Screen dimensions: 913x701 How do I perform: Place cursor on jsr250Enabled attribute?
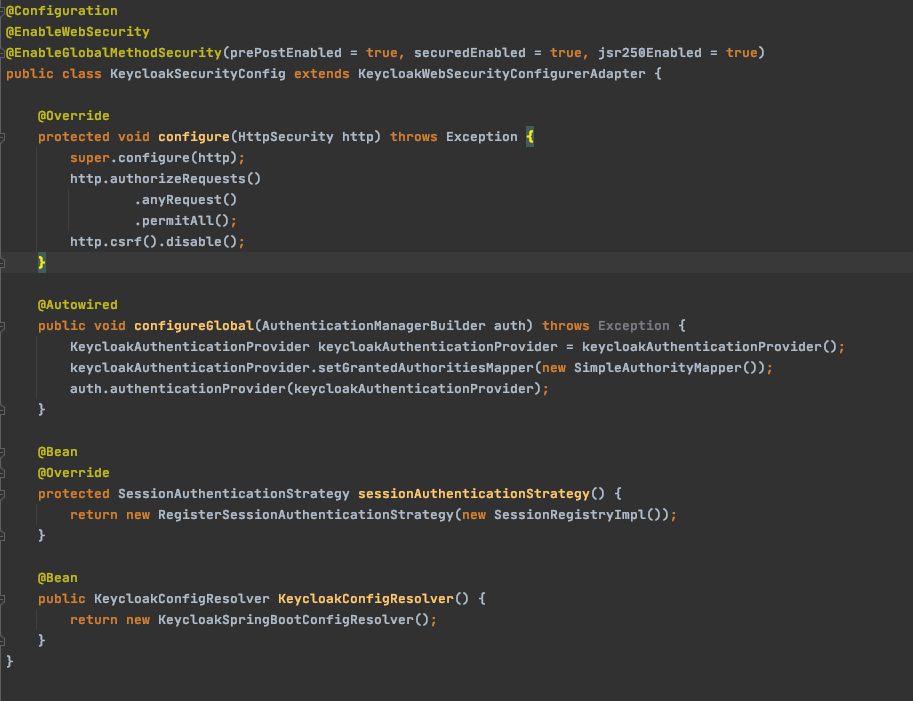(x=650, y=53)
